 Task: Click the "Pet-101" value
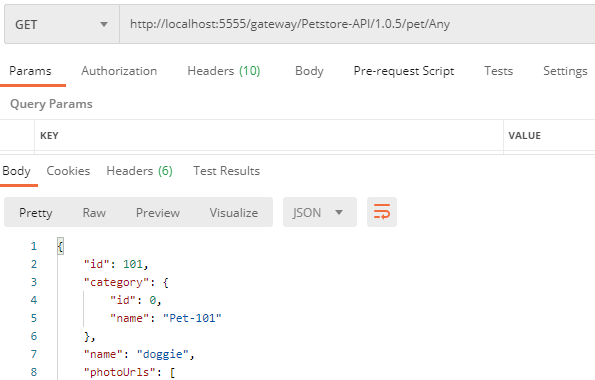coord(192,318)
